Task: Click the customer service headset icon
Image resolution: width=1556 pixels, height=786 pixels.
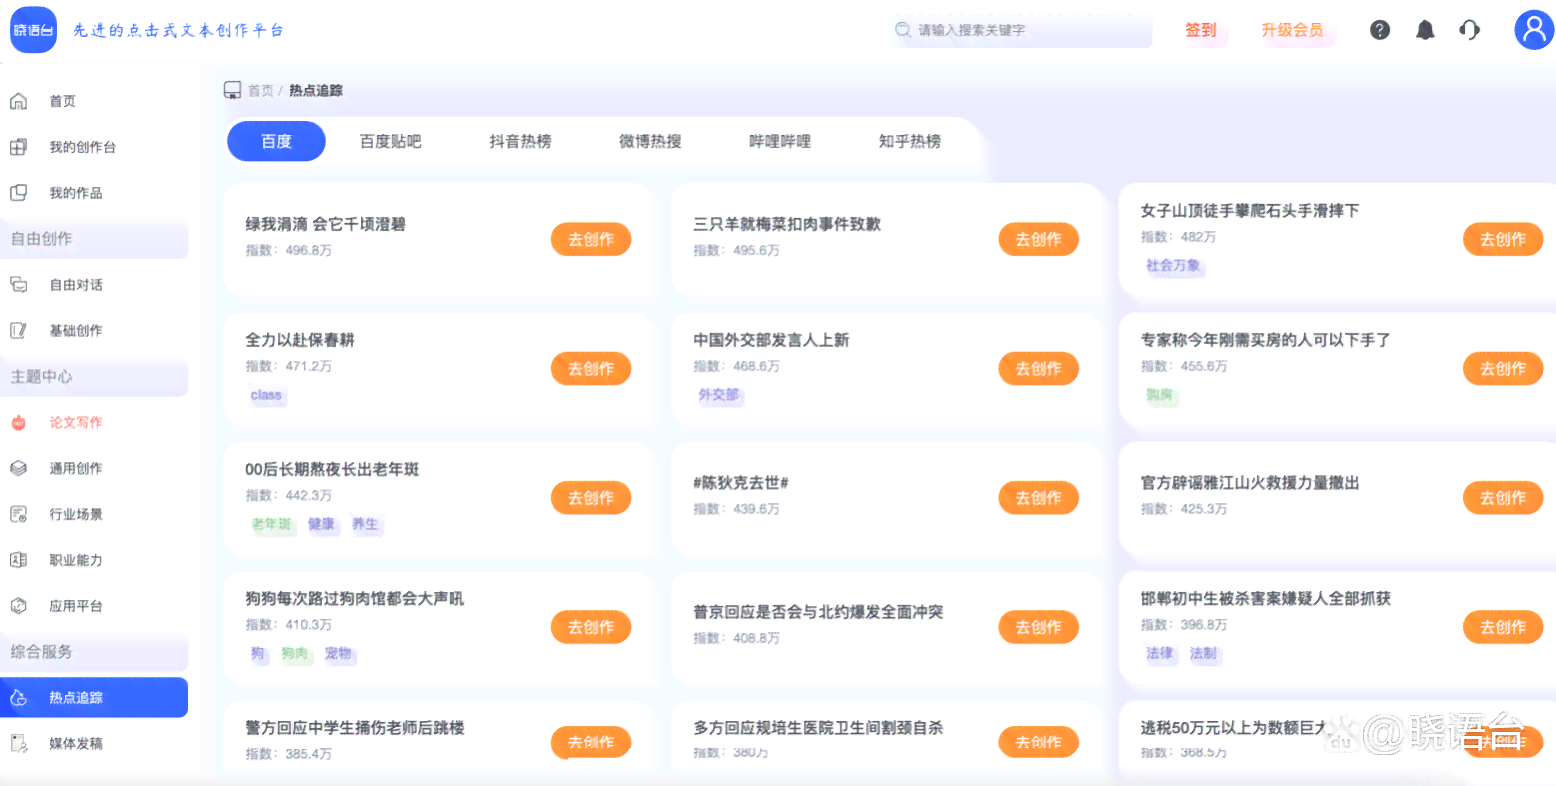Action: tap(1470, 30)
